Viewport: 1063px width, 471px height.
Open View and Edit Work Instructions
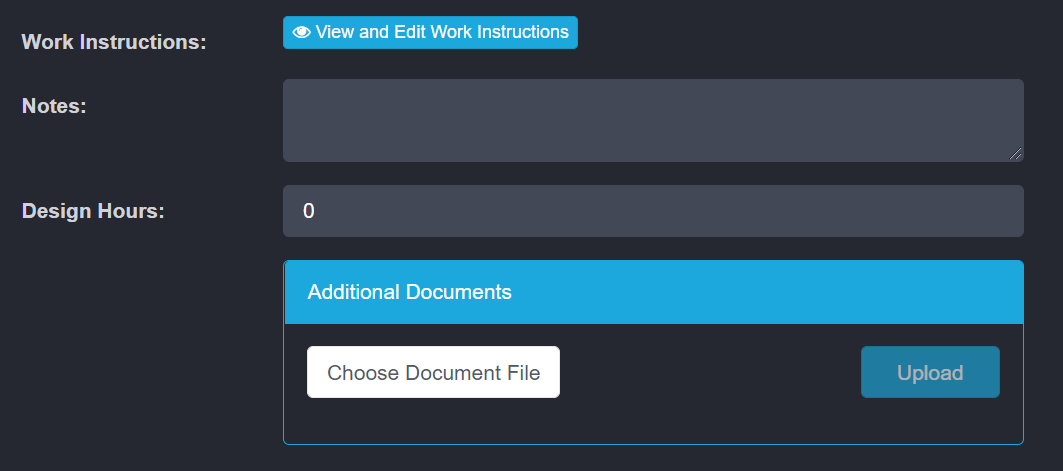(430, 32)
